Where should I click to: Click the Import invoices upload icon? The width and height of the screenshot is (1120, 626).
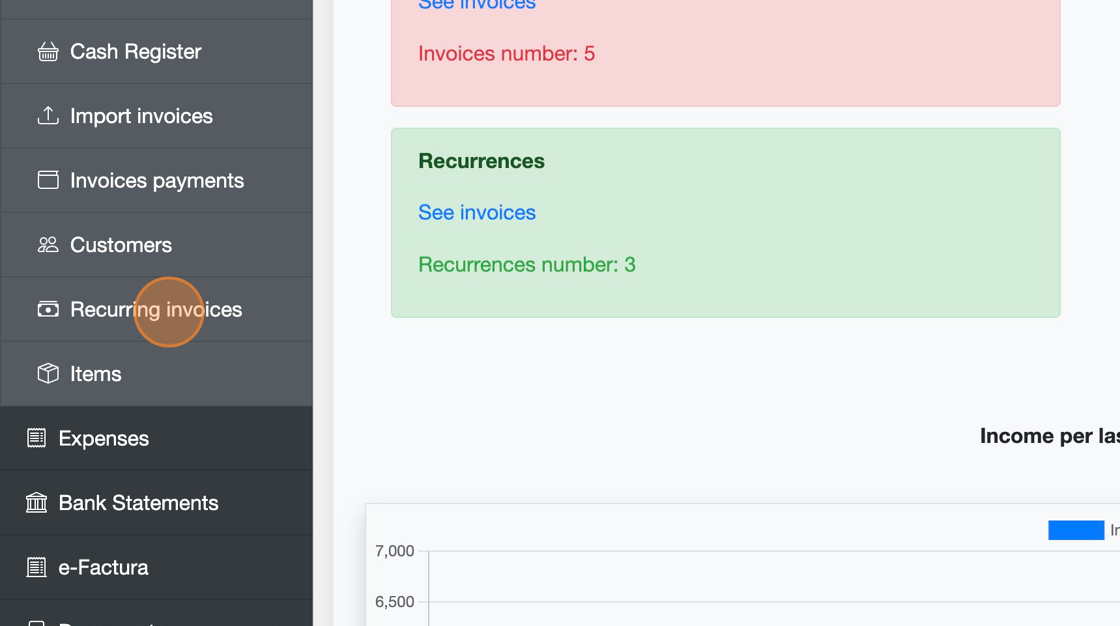point(48,116)
